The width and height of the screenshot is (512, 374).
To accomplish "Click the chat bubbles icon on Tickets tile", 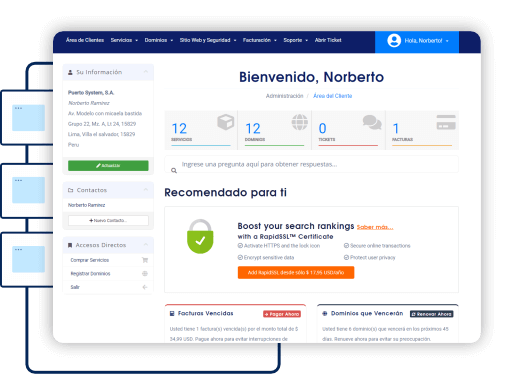I will (x=372, y=122).
